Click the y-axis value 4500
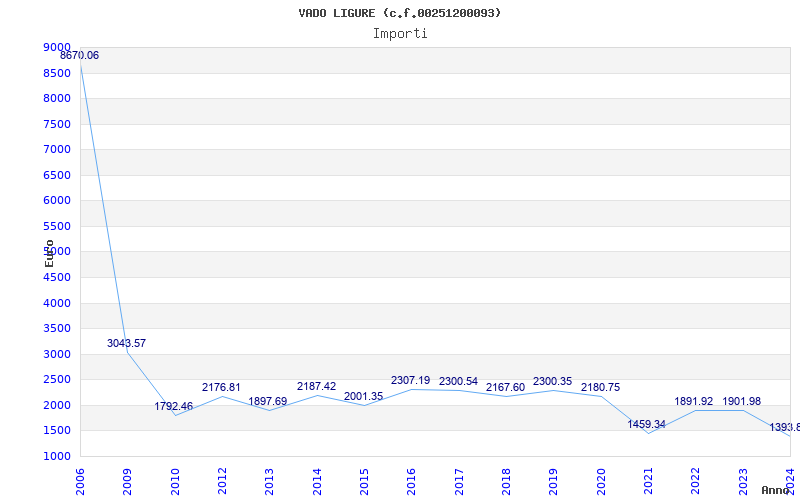The image size is (800, 500). tap(57, 278)
